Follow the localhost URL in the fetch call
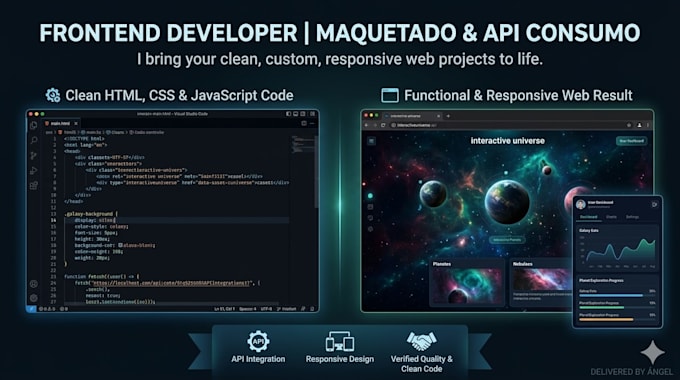The height and width of the screenshot is (380, 680). 171,283
